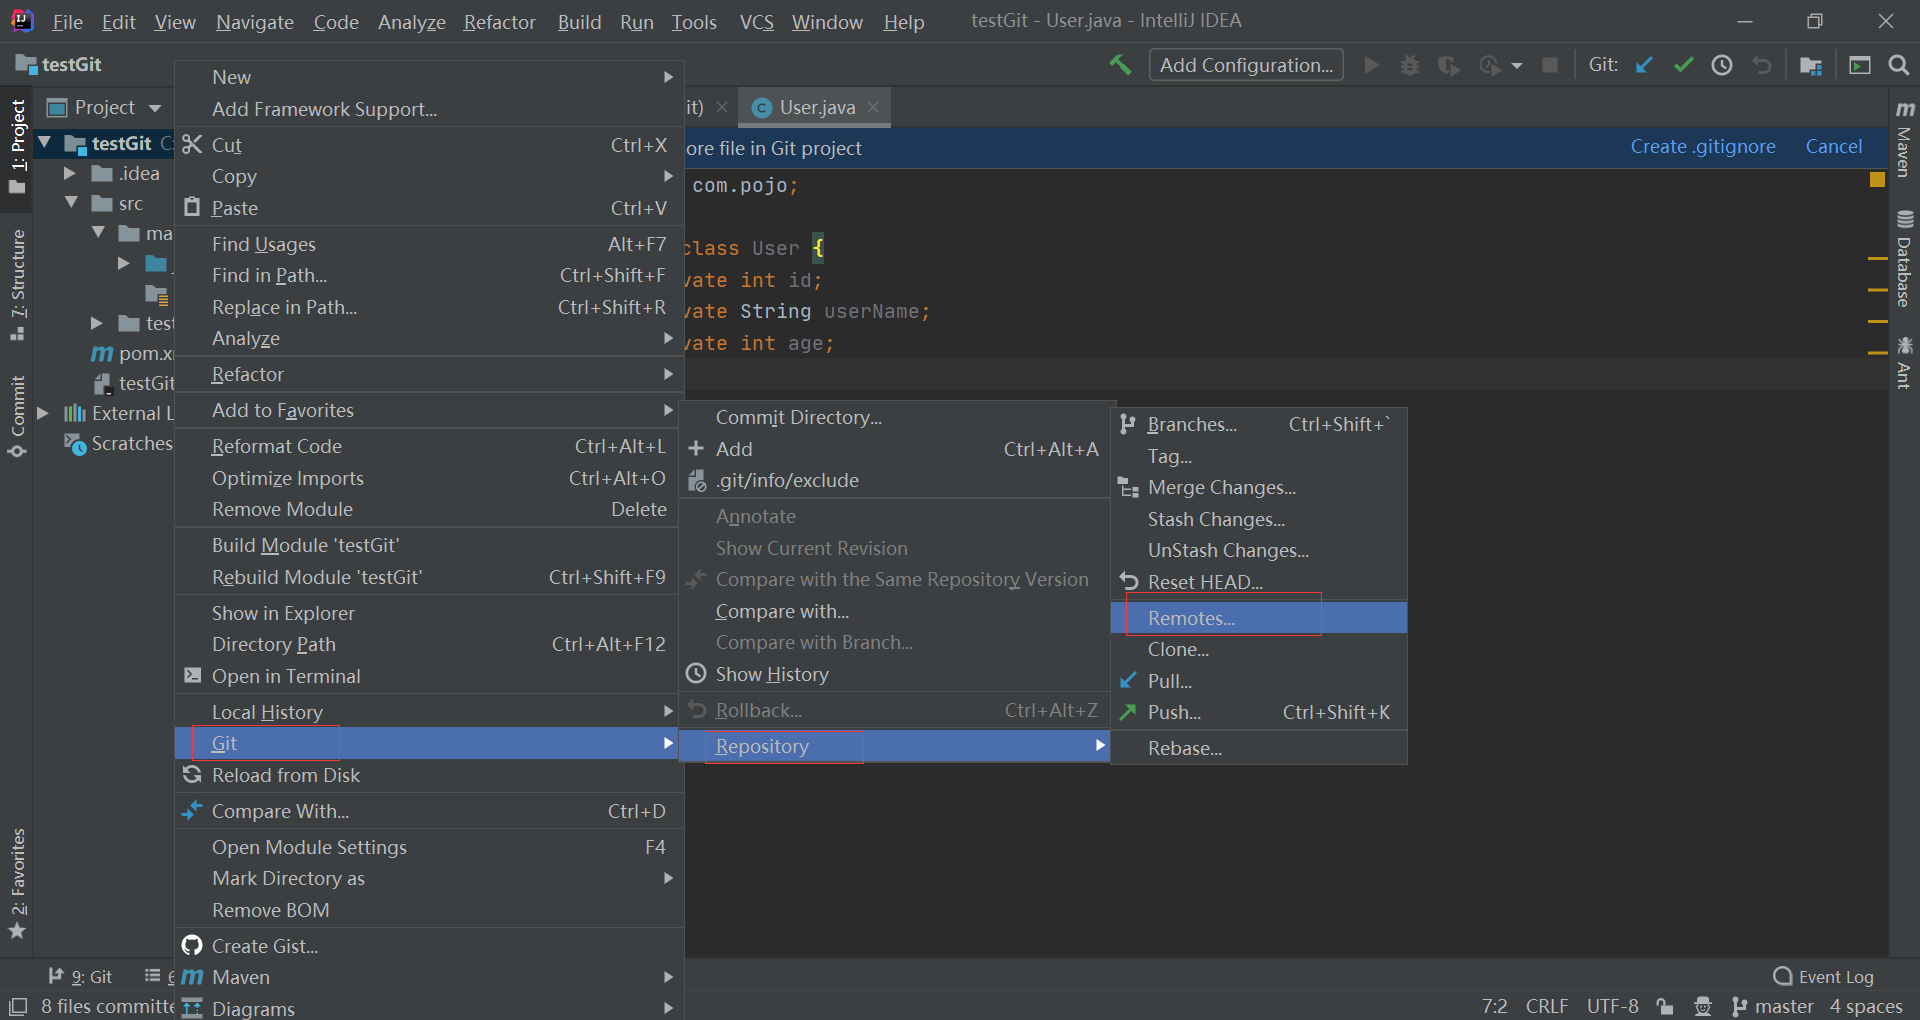This screenshot has height=1020, width=1920.
Task: Open the Project view dropdown
Action: (x=154, y=107)
